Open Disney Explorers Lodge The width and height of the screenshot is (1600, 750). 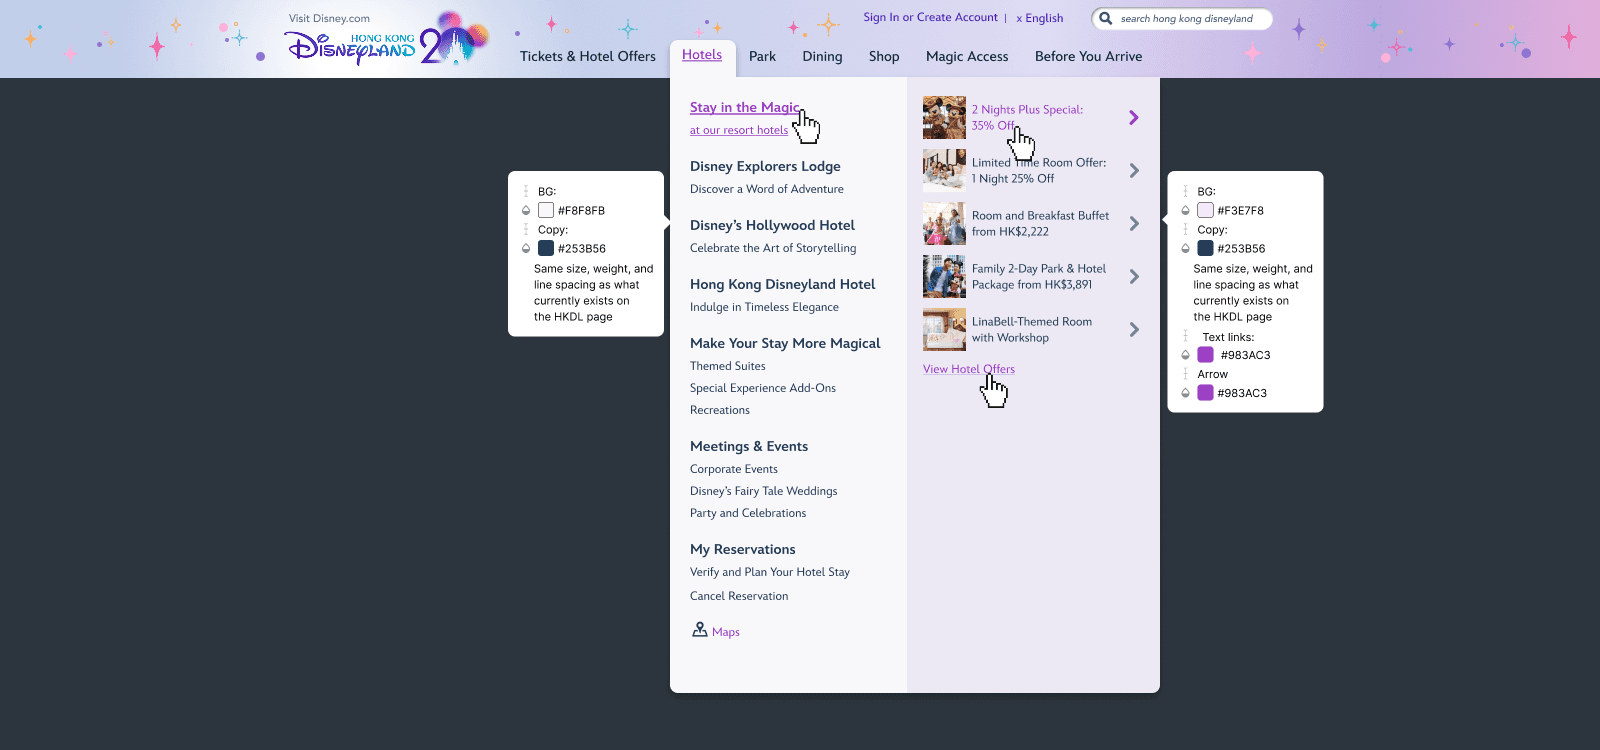765,167
